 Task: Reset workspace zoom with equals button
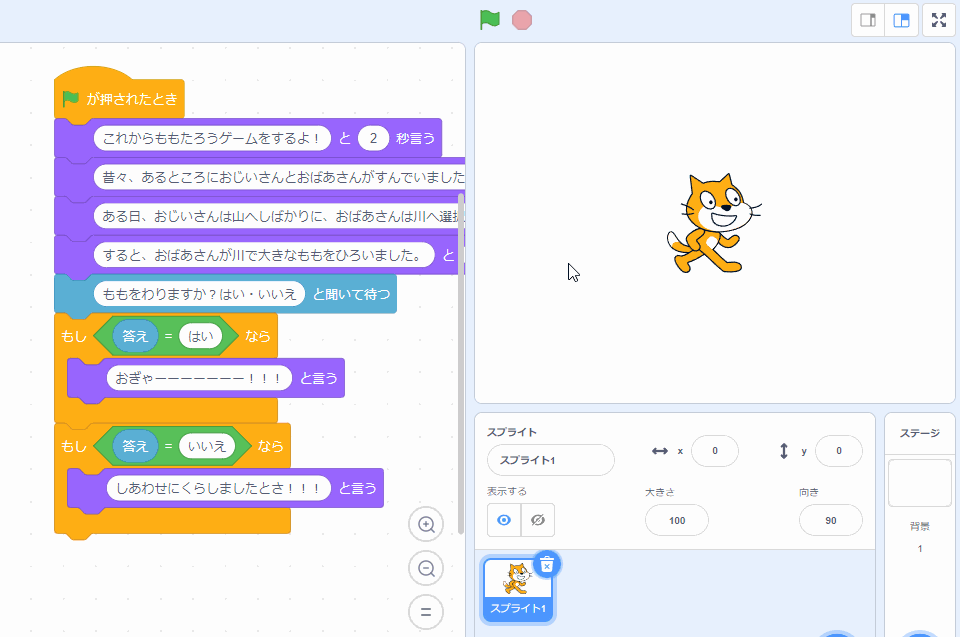click(426, 612)
